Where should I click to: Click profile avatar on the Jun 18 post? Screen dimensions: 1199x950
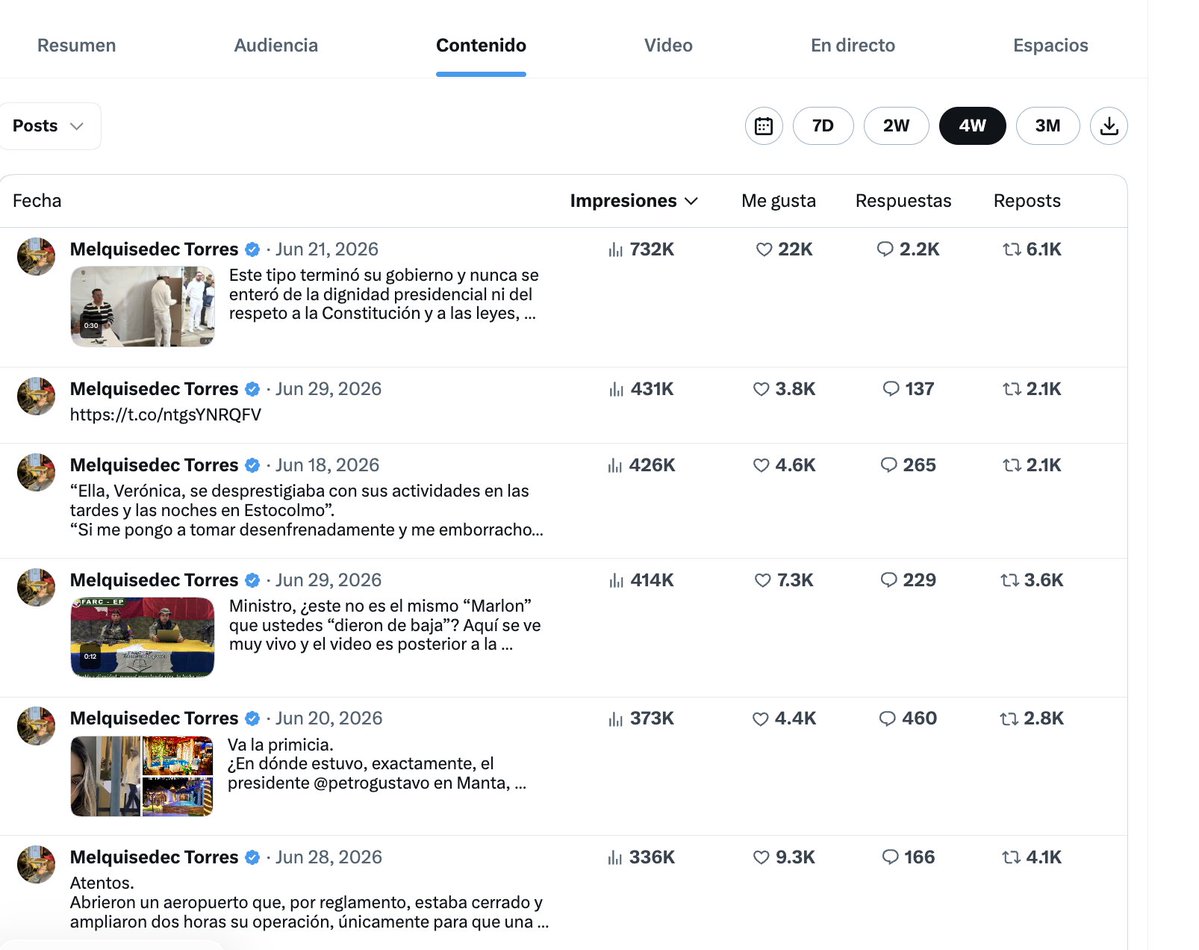pyautogui.click(x=36, y=472)
